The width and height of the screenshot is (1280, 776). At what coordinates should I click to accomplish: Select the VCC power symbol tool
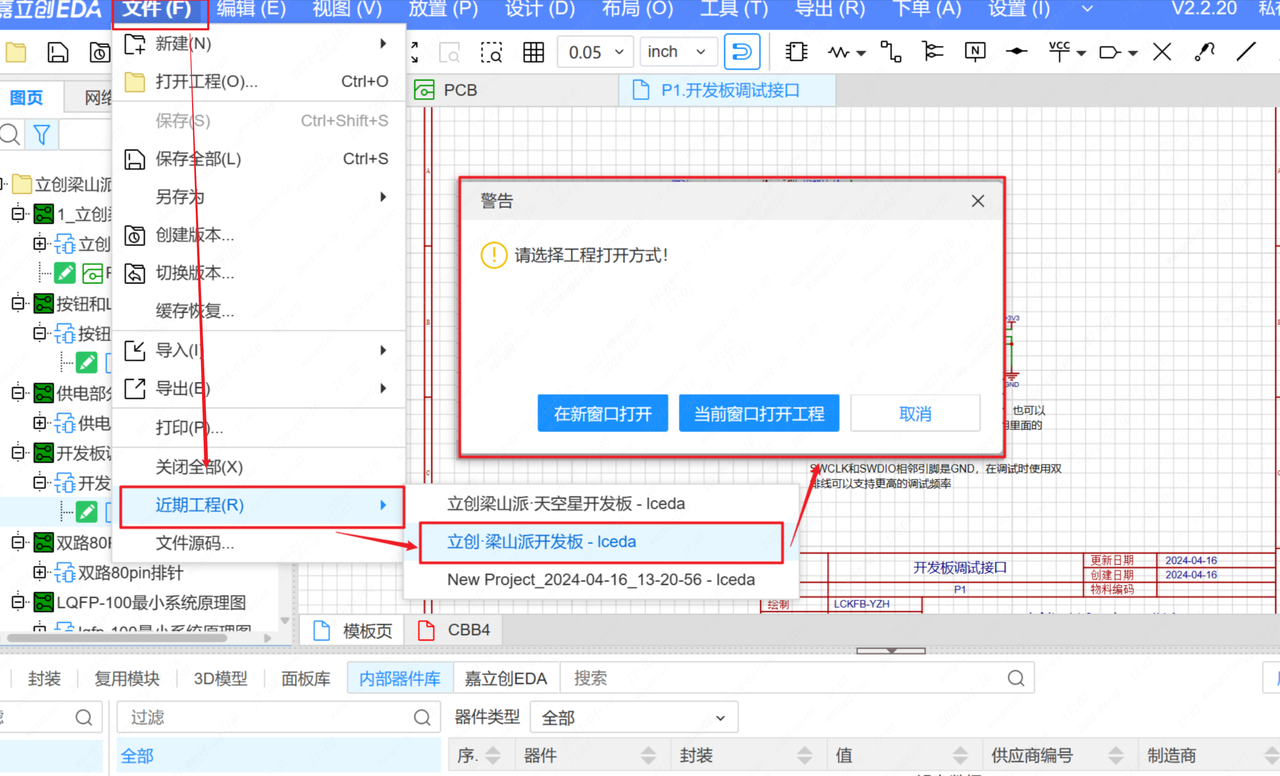pyautogui.click(x=1059, y=52)
